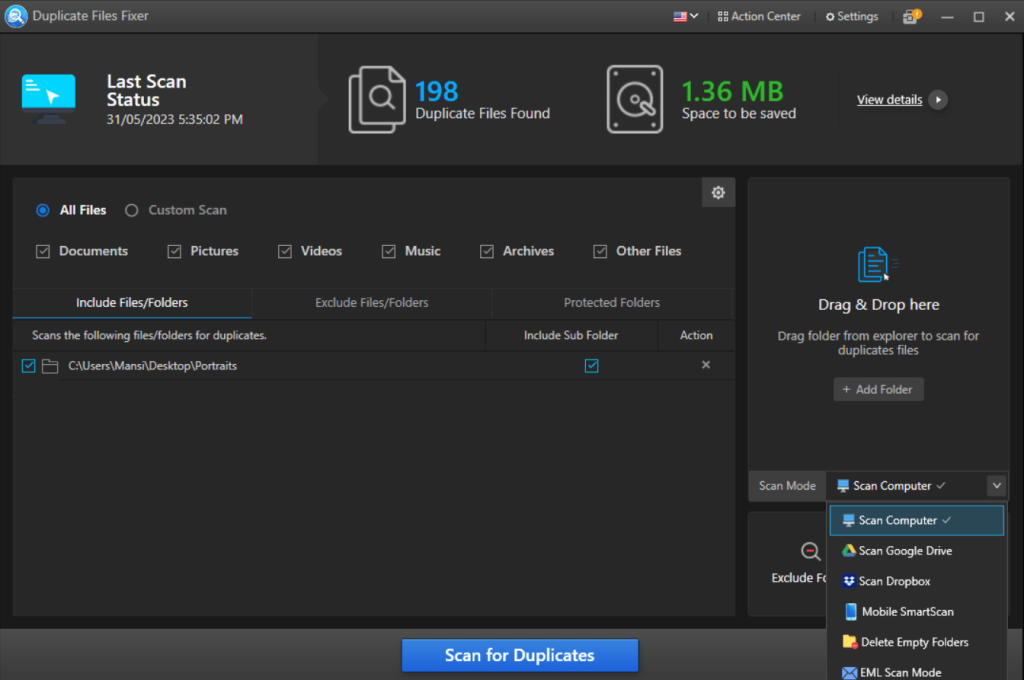
Task: Remove Portraits folder with X action
Action: pyautogui.click(x=706, y=365)
